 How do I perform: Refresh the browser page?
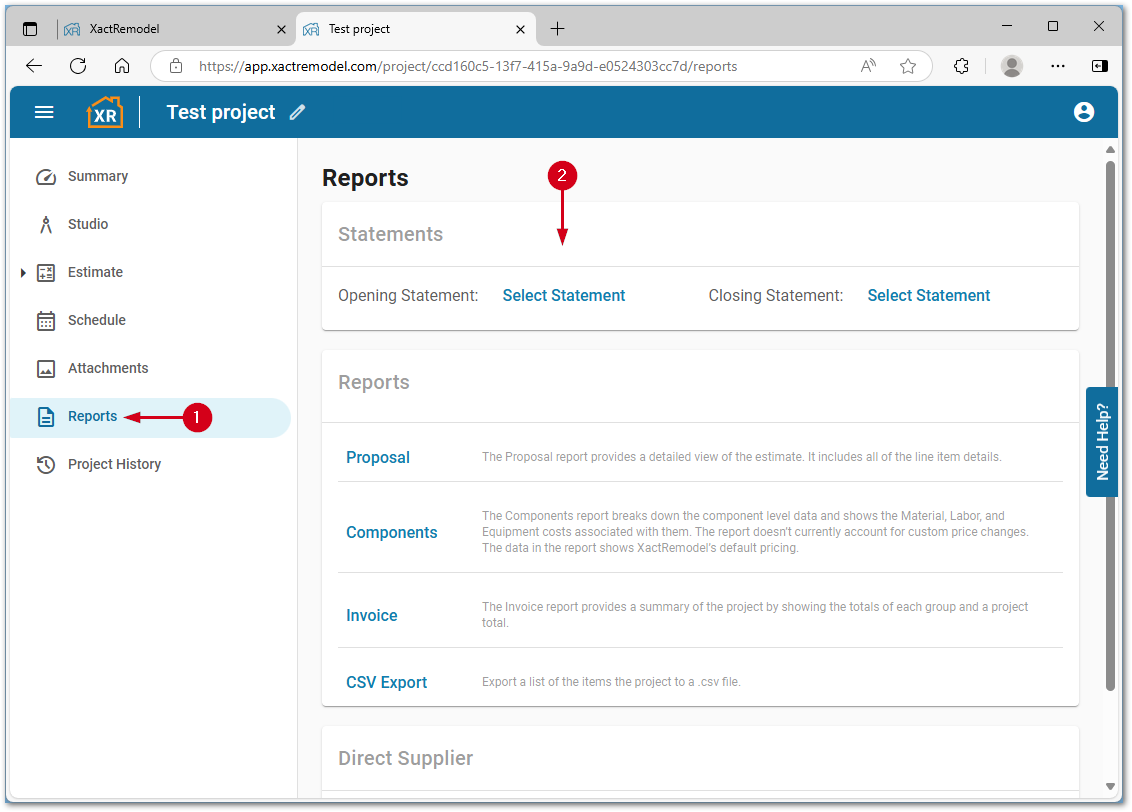coord(78,66)
